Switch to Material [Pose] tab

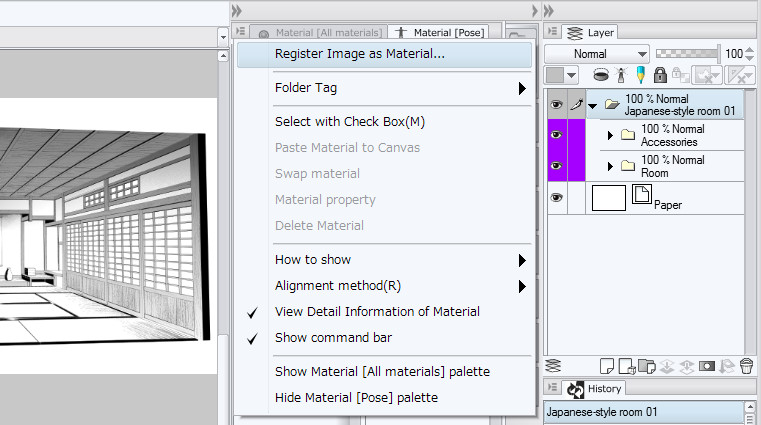(439, 32)
